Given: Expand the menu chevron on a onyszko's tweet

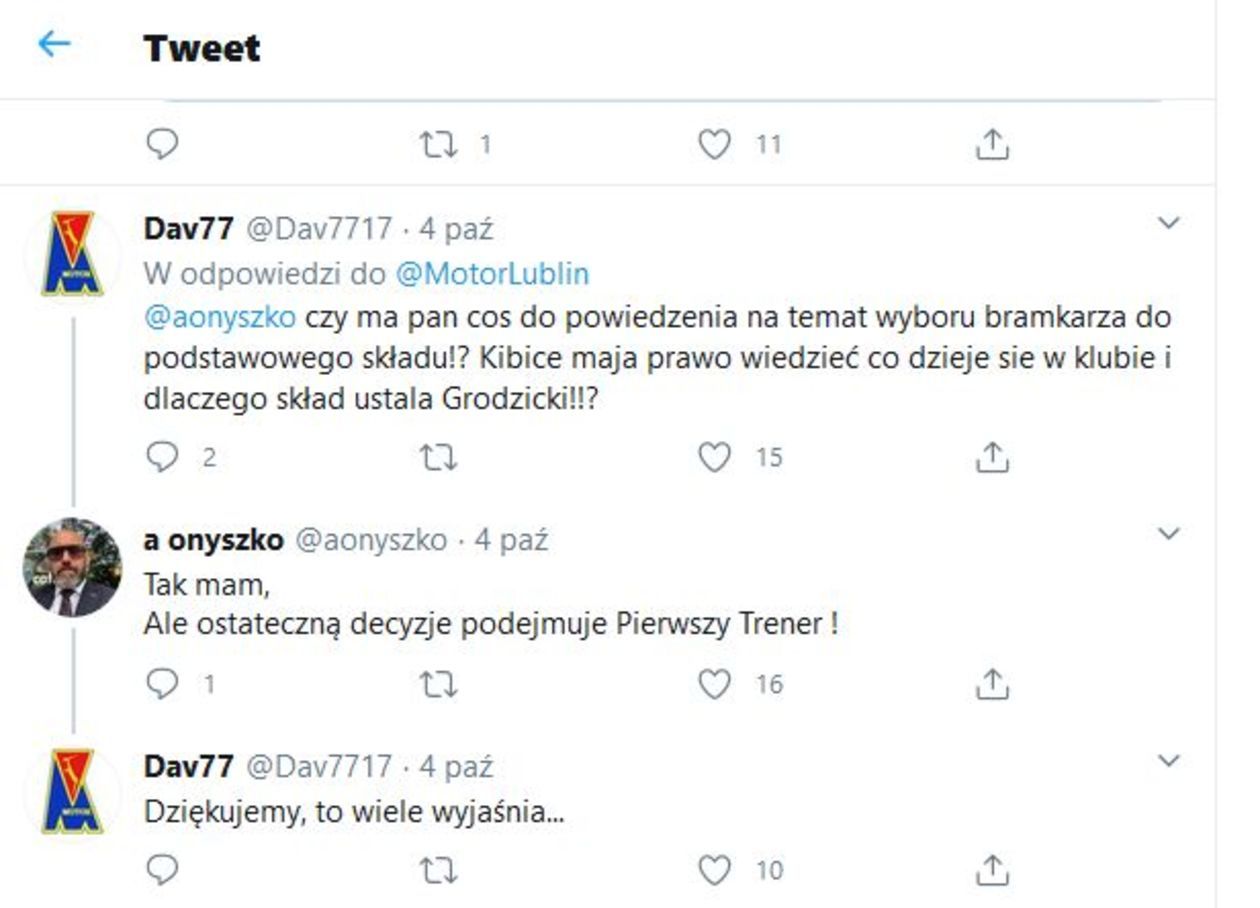Looking at the screenshot, I should (x=1169, y=535).
